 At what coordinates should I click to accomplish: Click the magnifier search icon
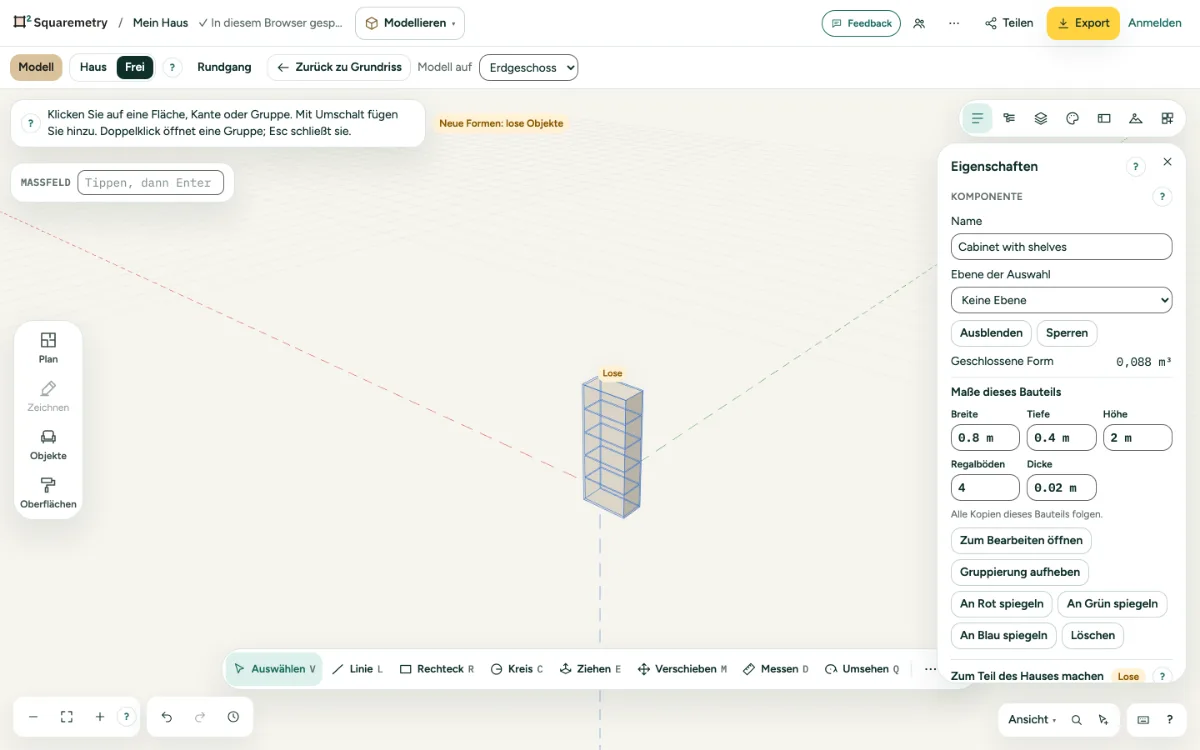(x=1077, y=720)
